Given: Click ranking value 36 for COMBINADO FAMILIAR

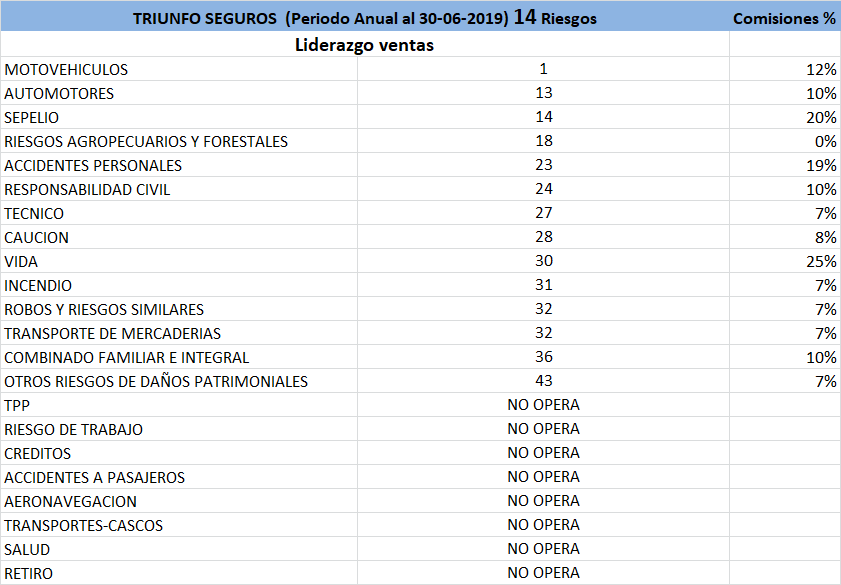Looking at the screenshot, I should point(544,357).
